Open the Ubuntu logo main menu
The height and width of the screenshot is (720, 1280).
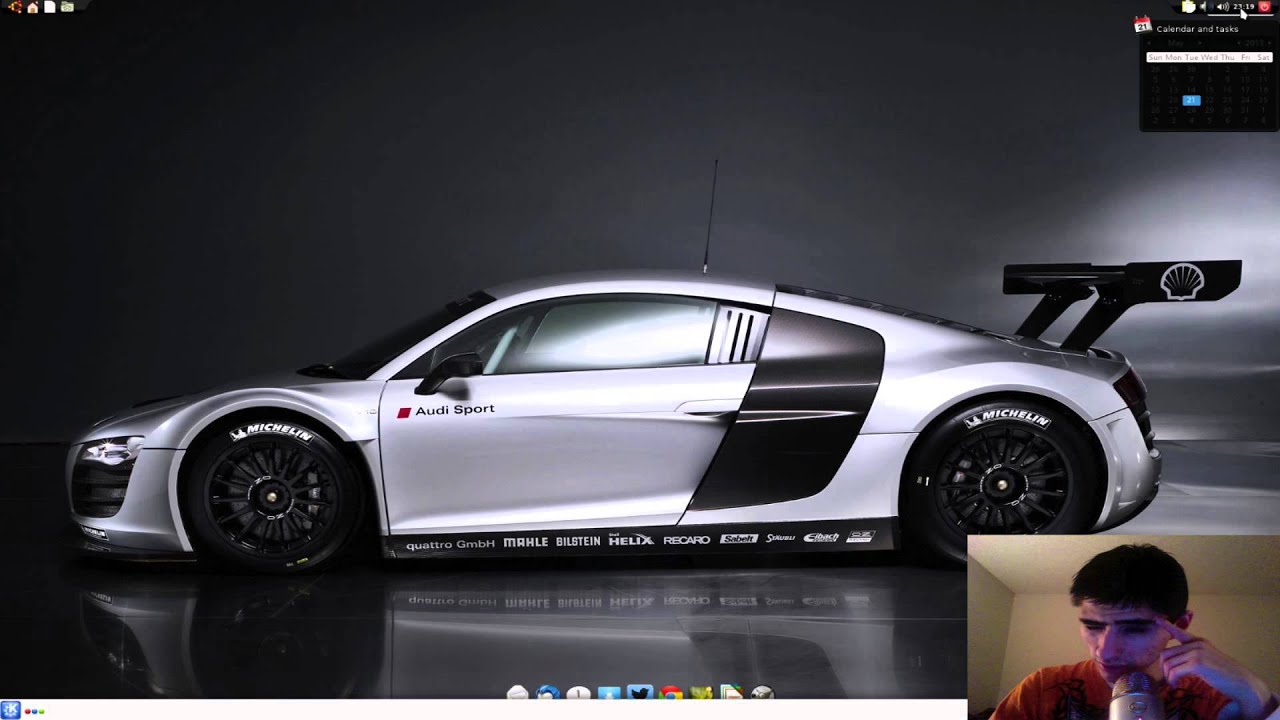point(15,7)
